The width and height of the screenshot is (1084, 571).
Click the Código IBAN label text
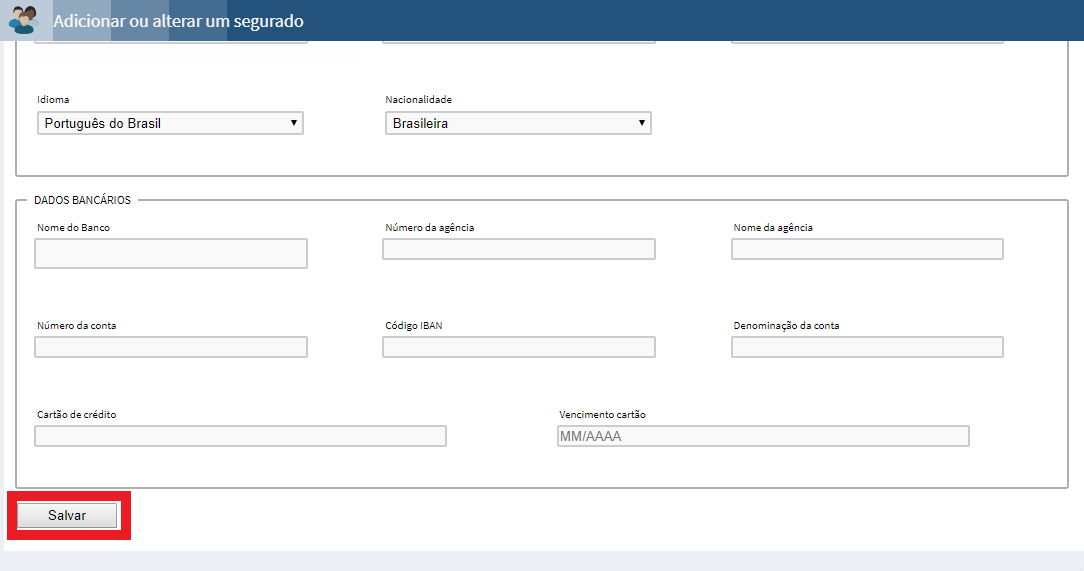(413, 326)
